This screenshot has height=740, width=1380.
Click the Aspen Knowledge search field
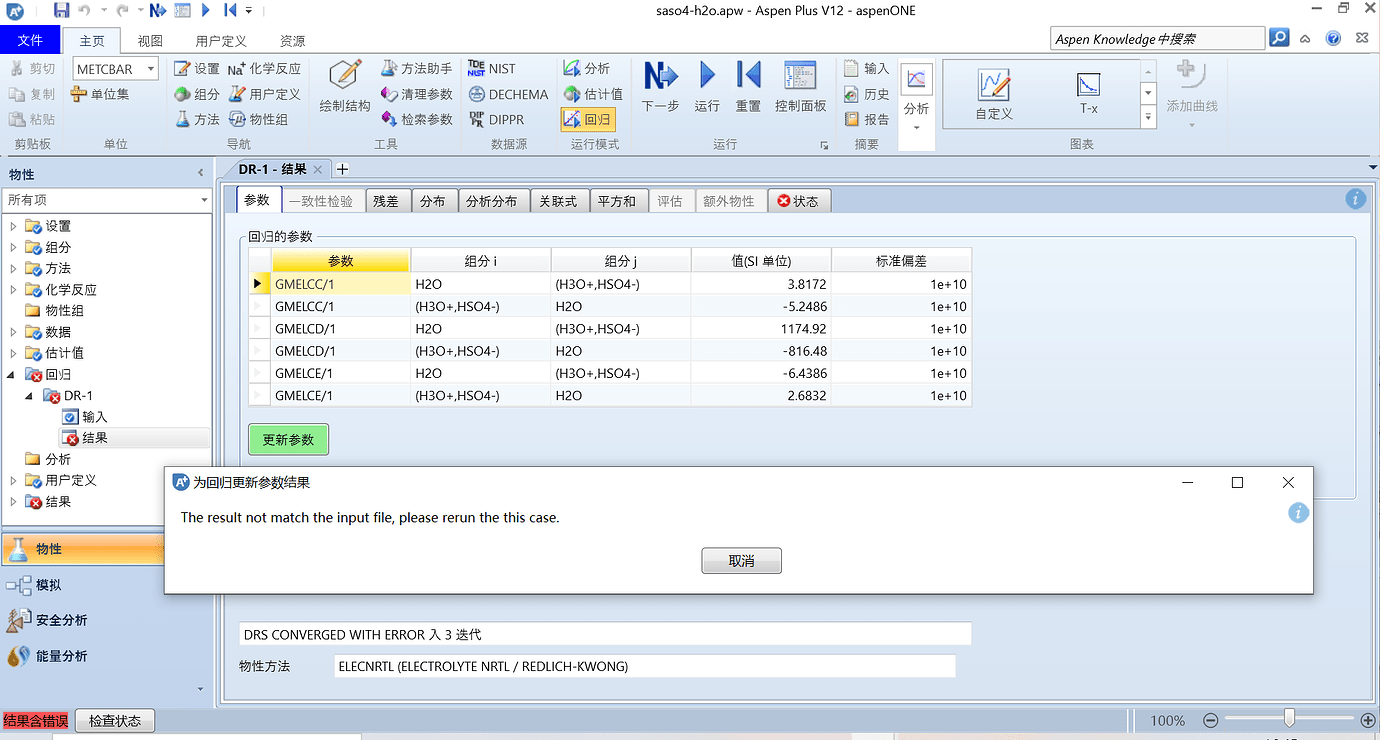[x=1156, y=39]
